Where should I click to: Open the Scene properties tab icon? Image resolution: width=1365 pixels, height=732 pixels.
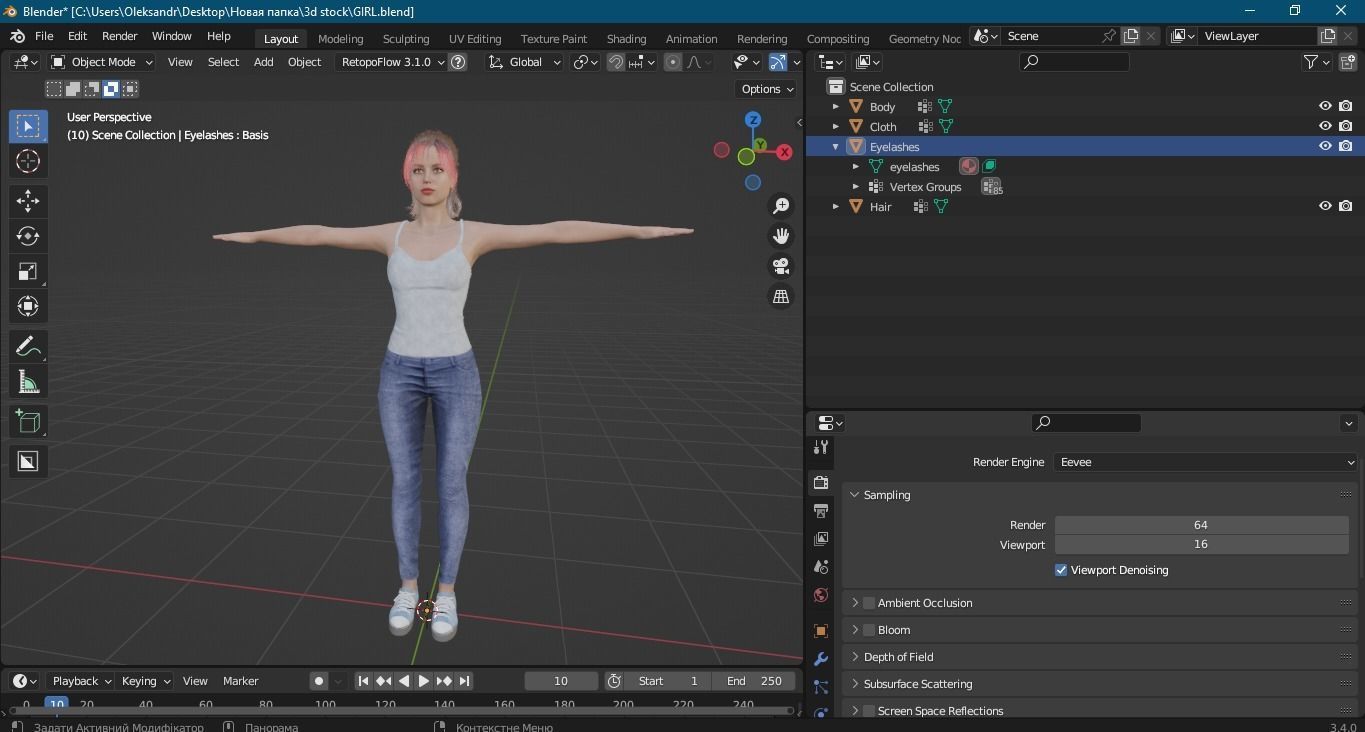[821, 567]
